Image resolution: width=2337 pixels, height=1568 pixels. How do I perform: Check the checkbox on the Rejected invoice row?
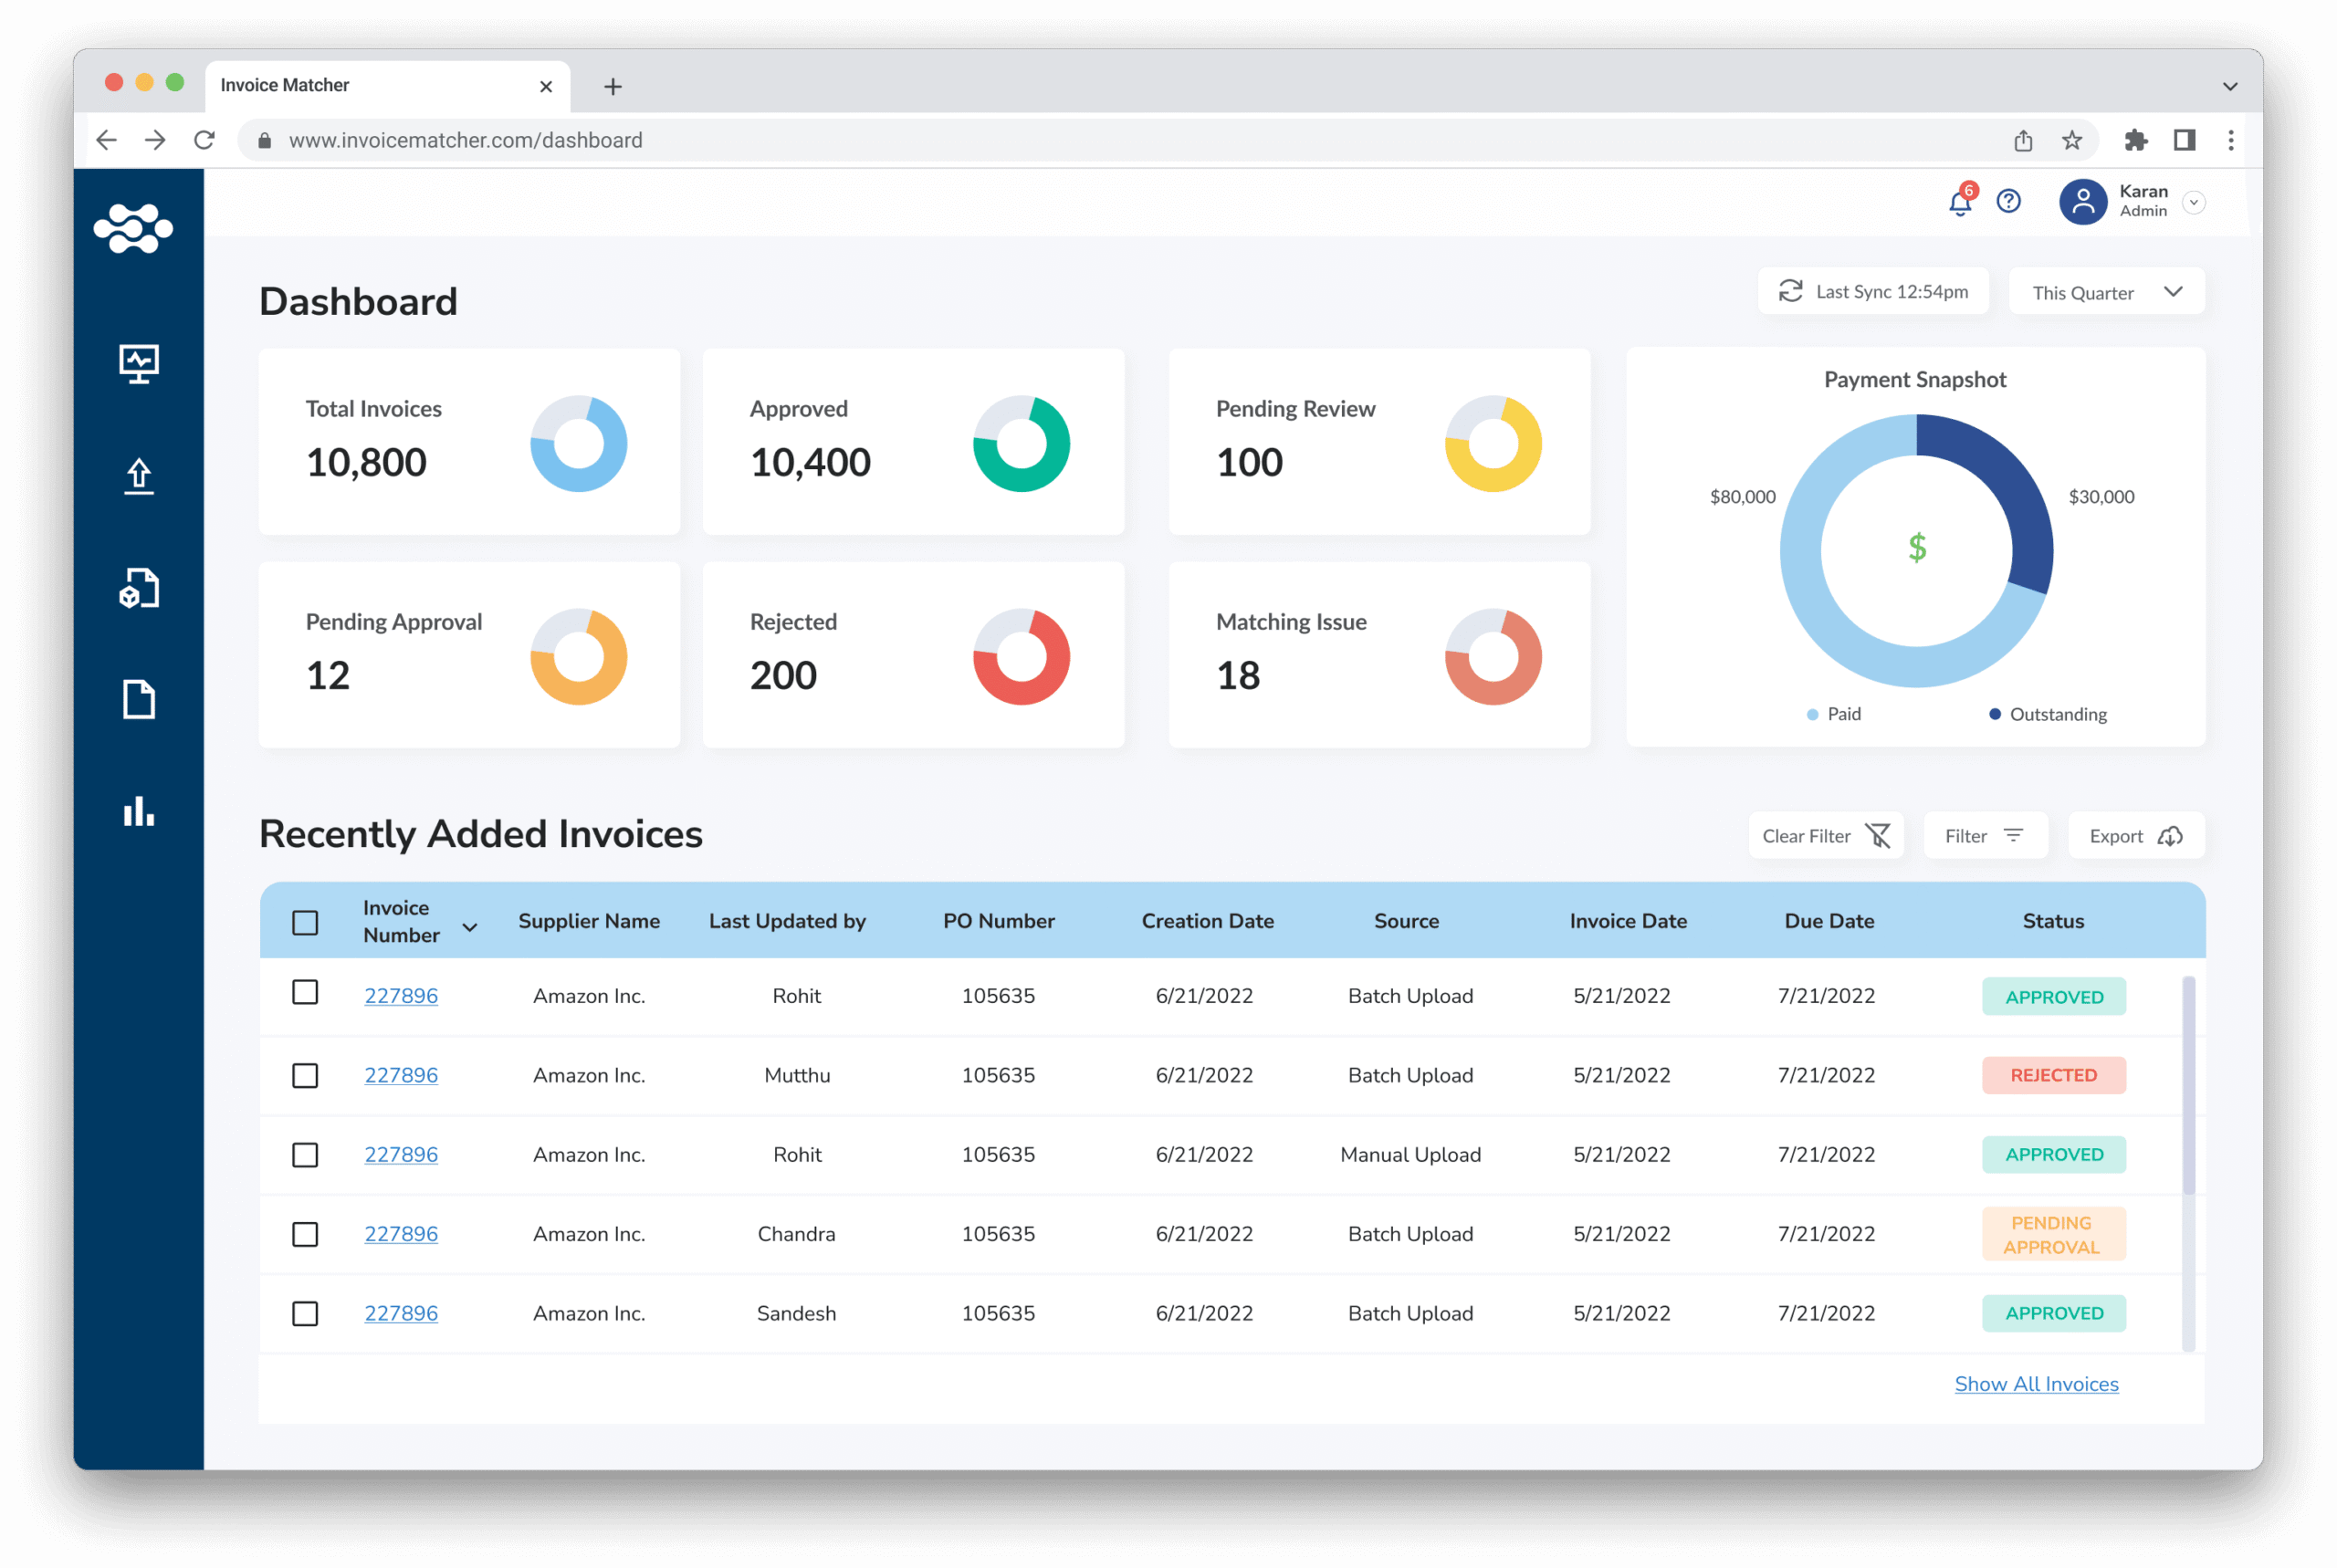pos(305,1075)
